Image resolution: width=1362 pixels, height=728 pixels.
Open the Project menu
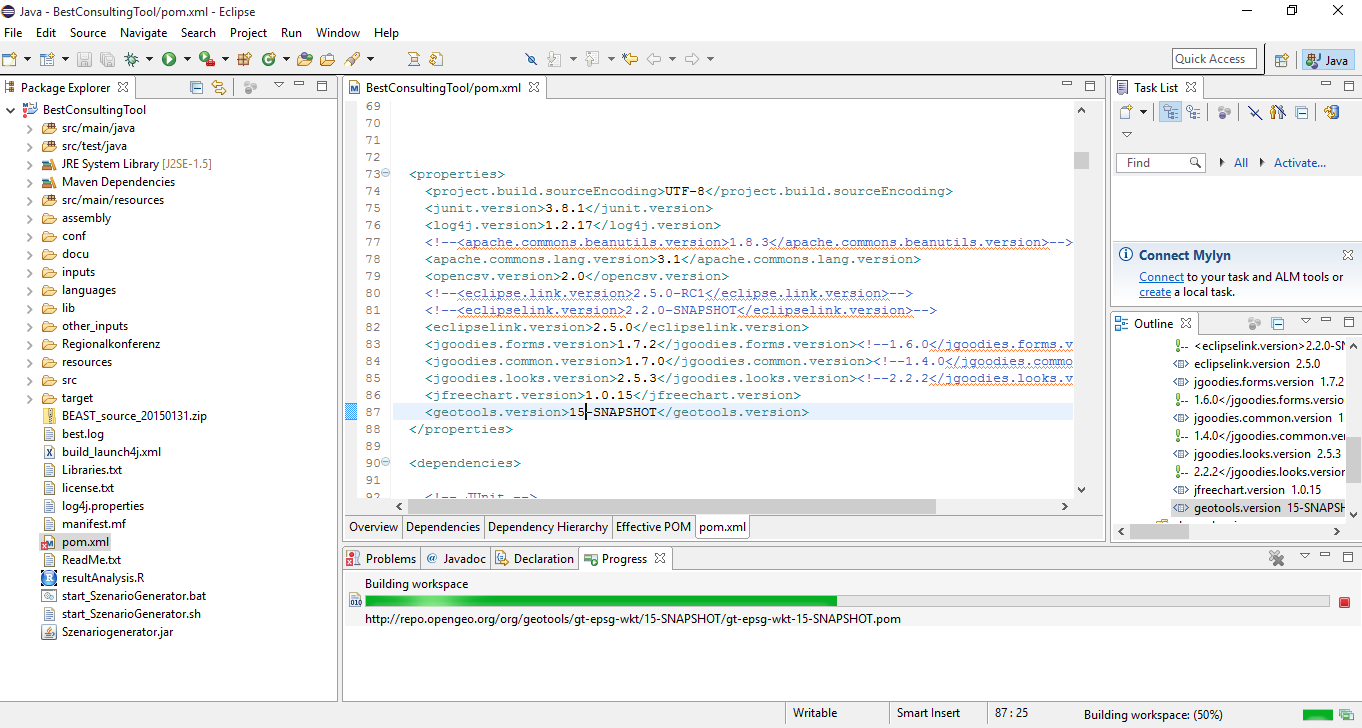[248, 33]
